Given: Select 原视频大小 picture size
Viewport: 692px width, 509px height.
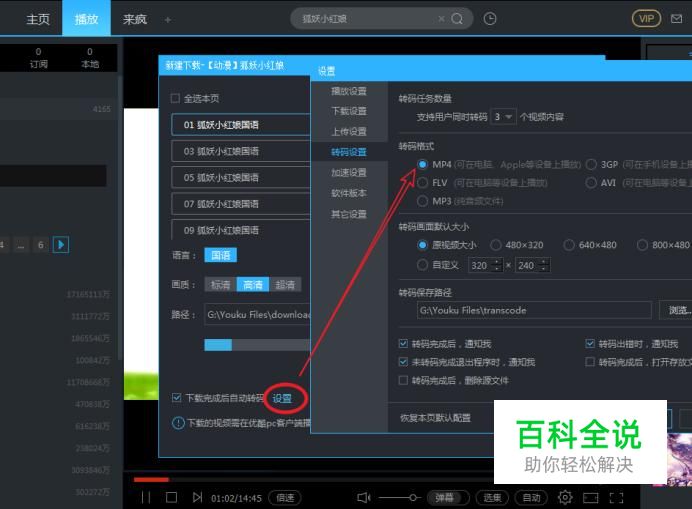Looking at the screenshot, I should tap(422, 245).
